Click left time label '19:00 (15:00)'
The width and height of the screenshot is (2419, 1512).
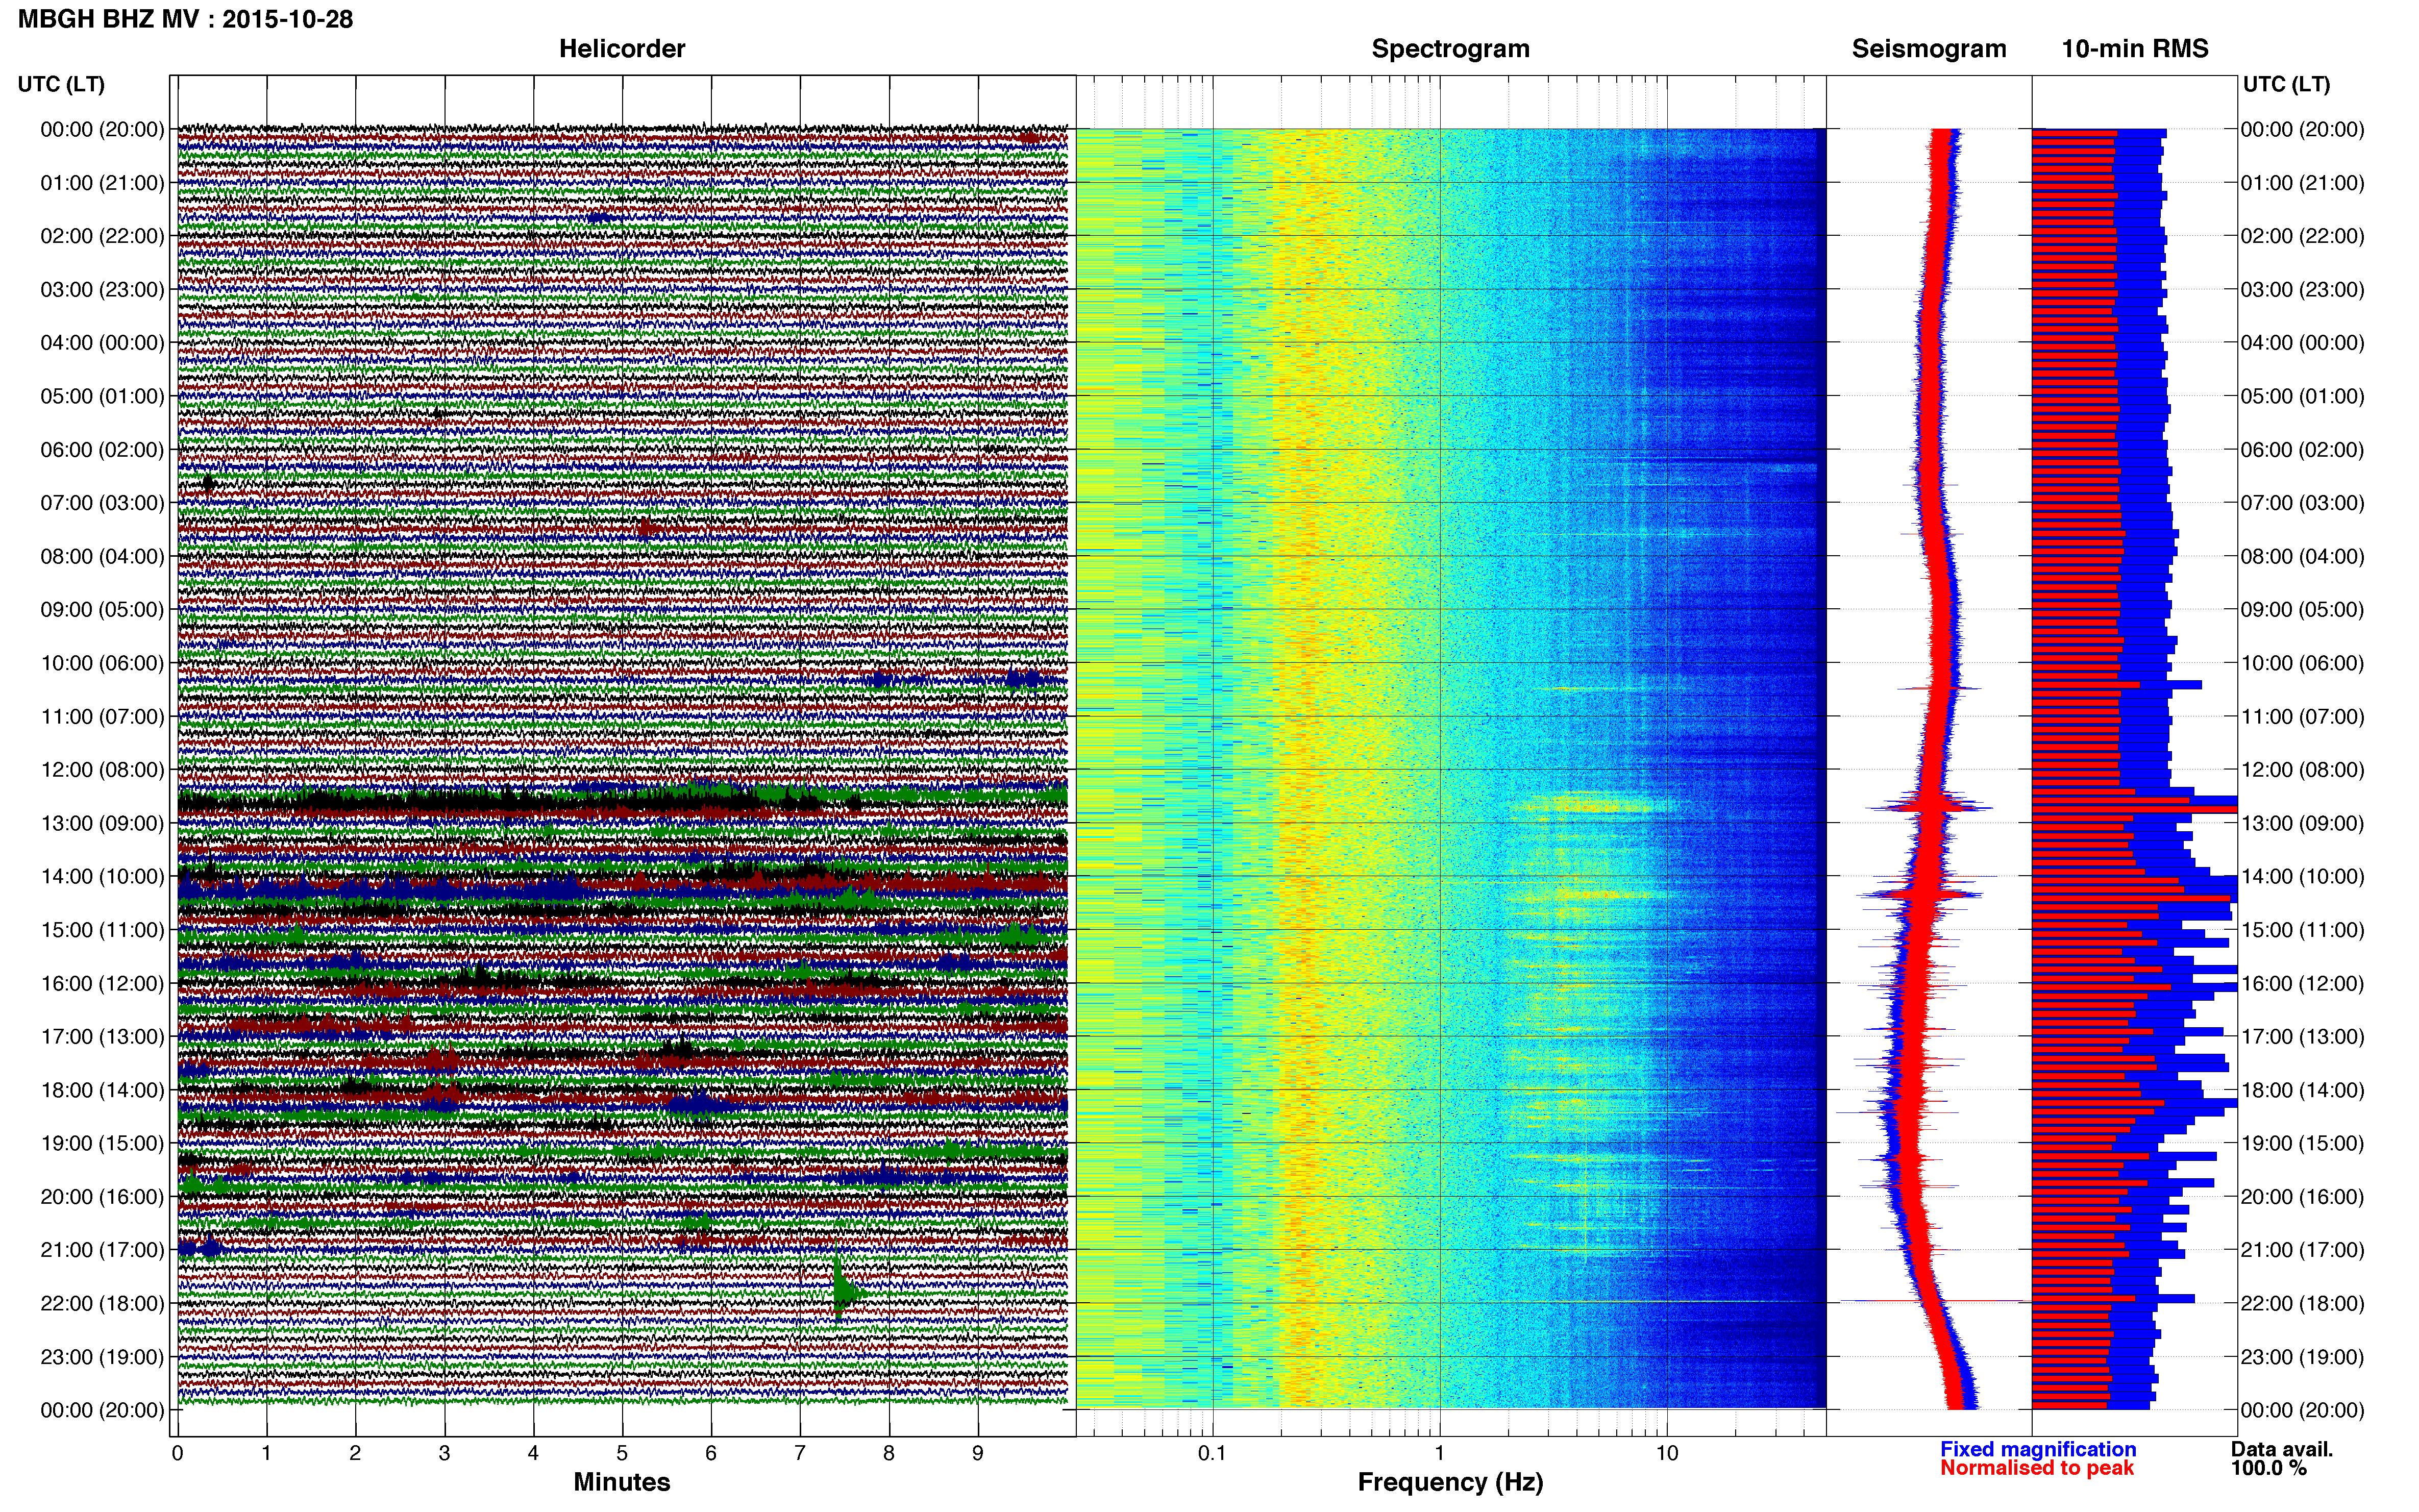click(102, 1143)
